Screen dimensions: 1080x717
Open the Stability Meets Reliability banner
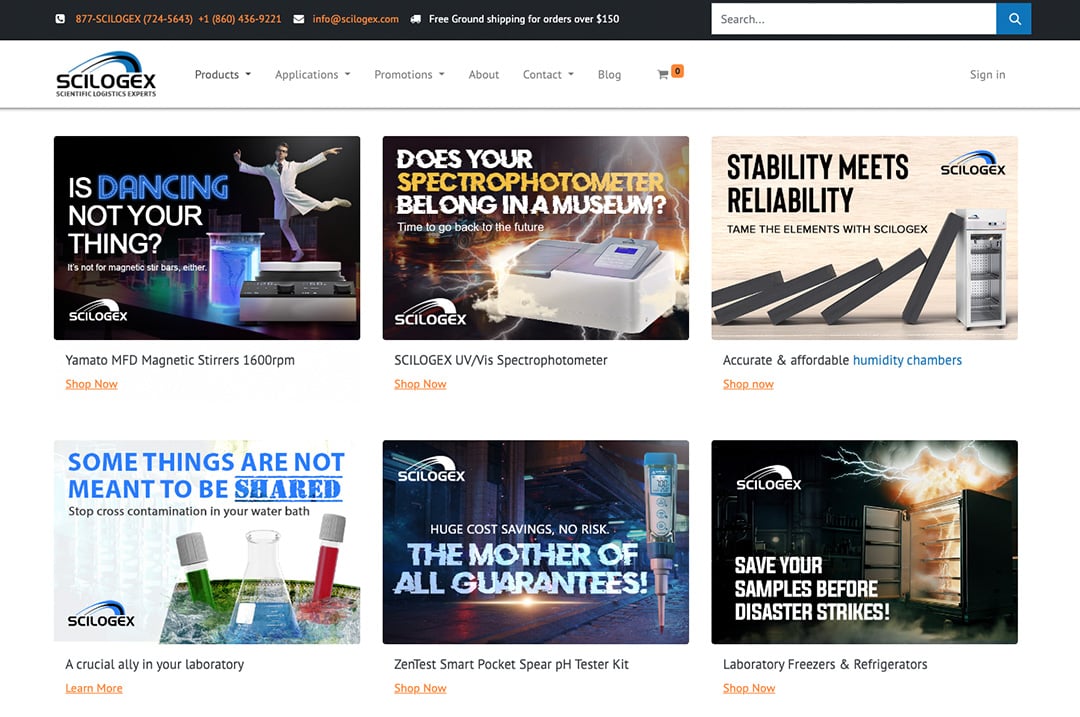(x=864, y=238)
